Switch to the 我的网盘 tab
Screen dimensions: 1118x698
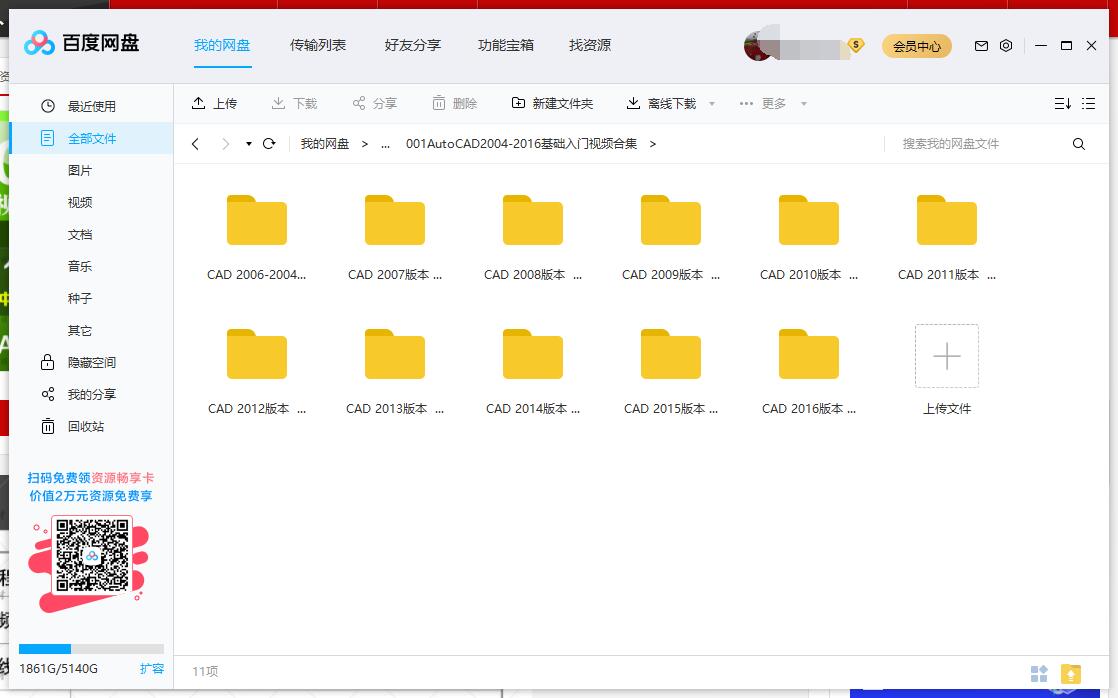(222, 46)
